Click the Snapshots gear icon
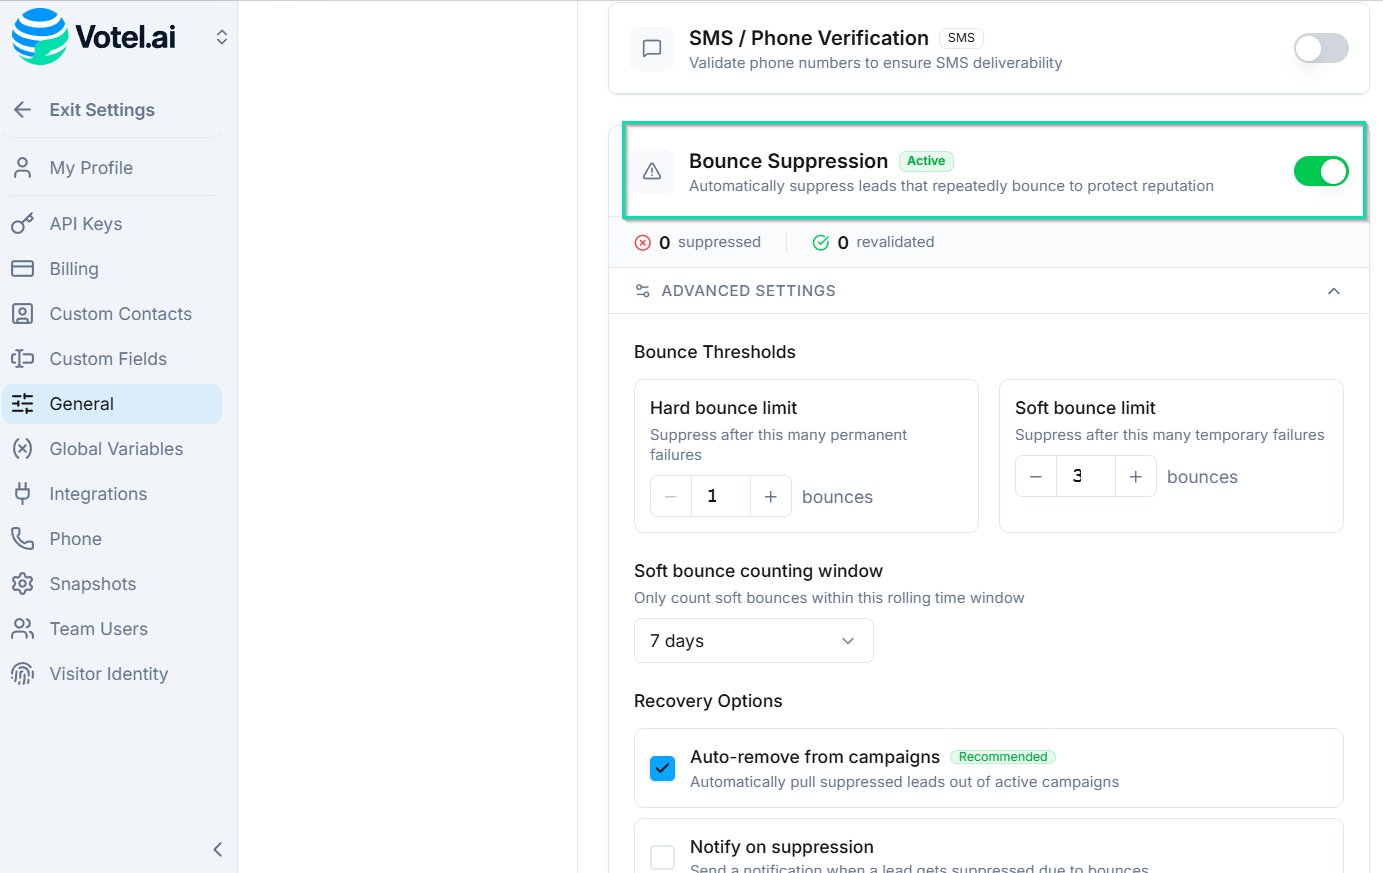Image resolution: width=1383 pixels, height=873 pixels. click(23, 583)
